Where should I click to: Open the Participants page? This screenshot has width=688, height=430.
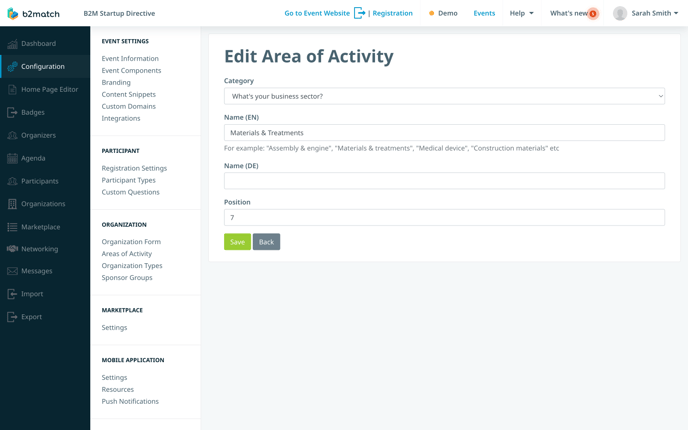click(39, 181)
